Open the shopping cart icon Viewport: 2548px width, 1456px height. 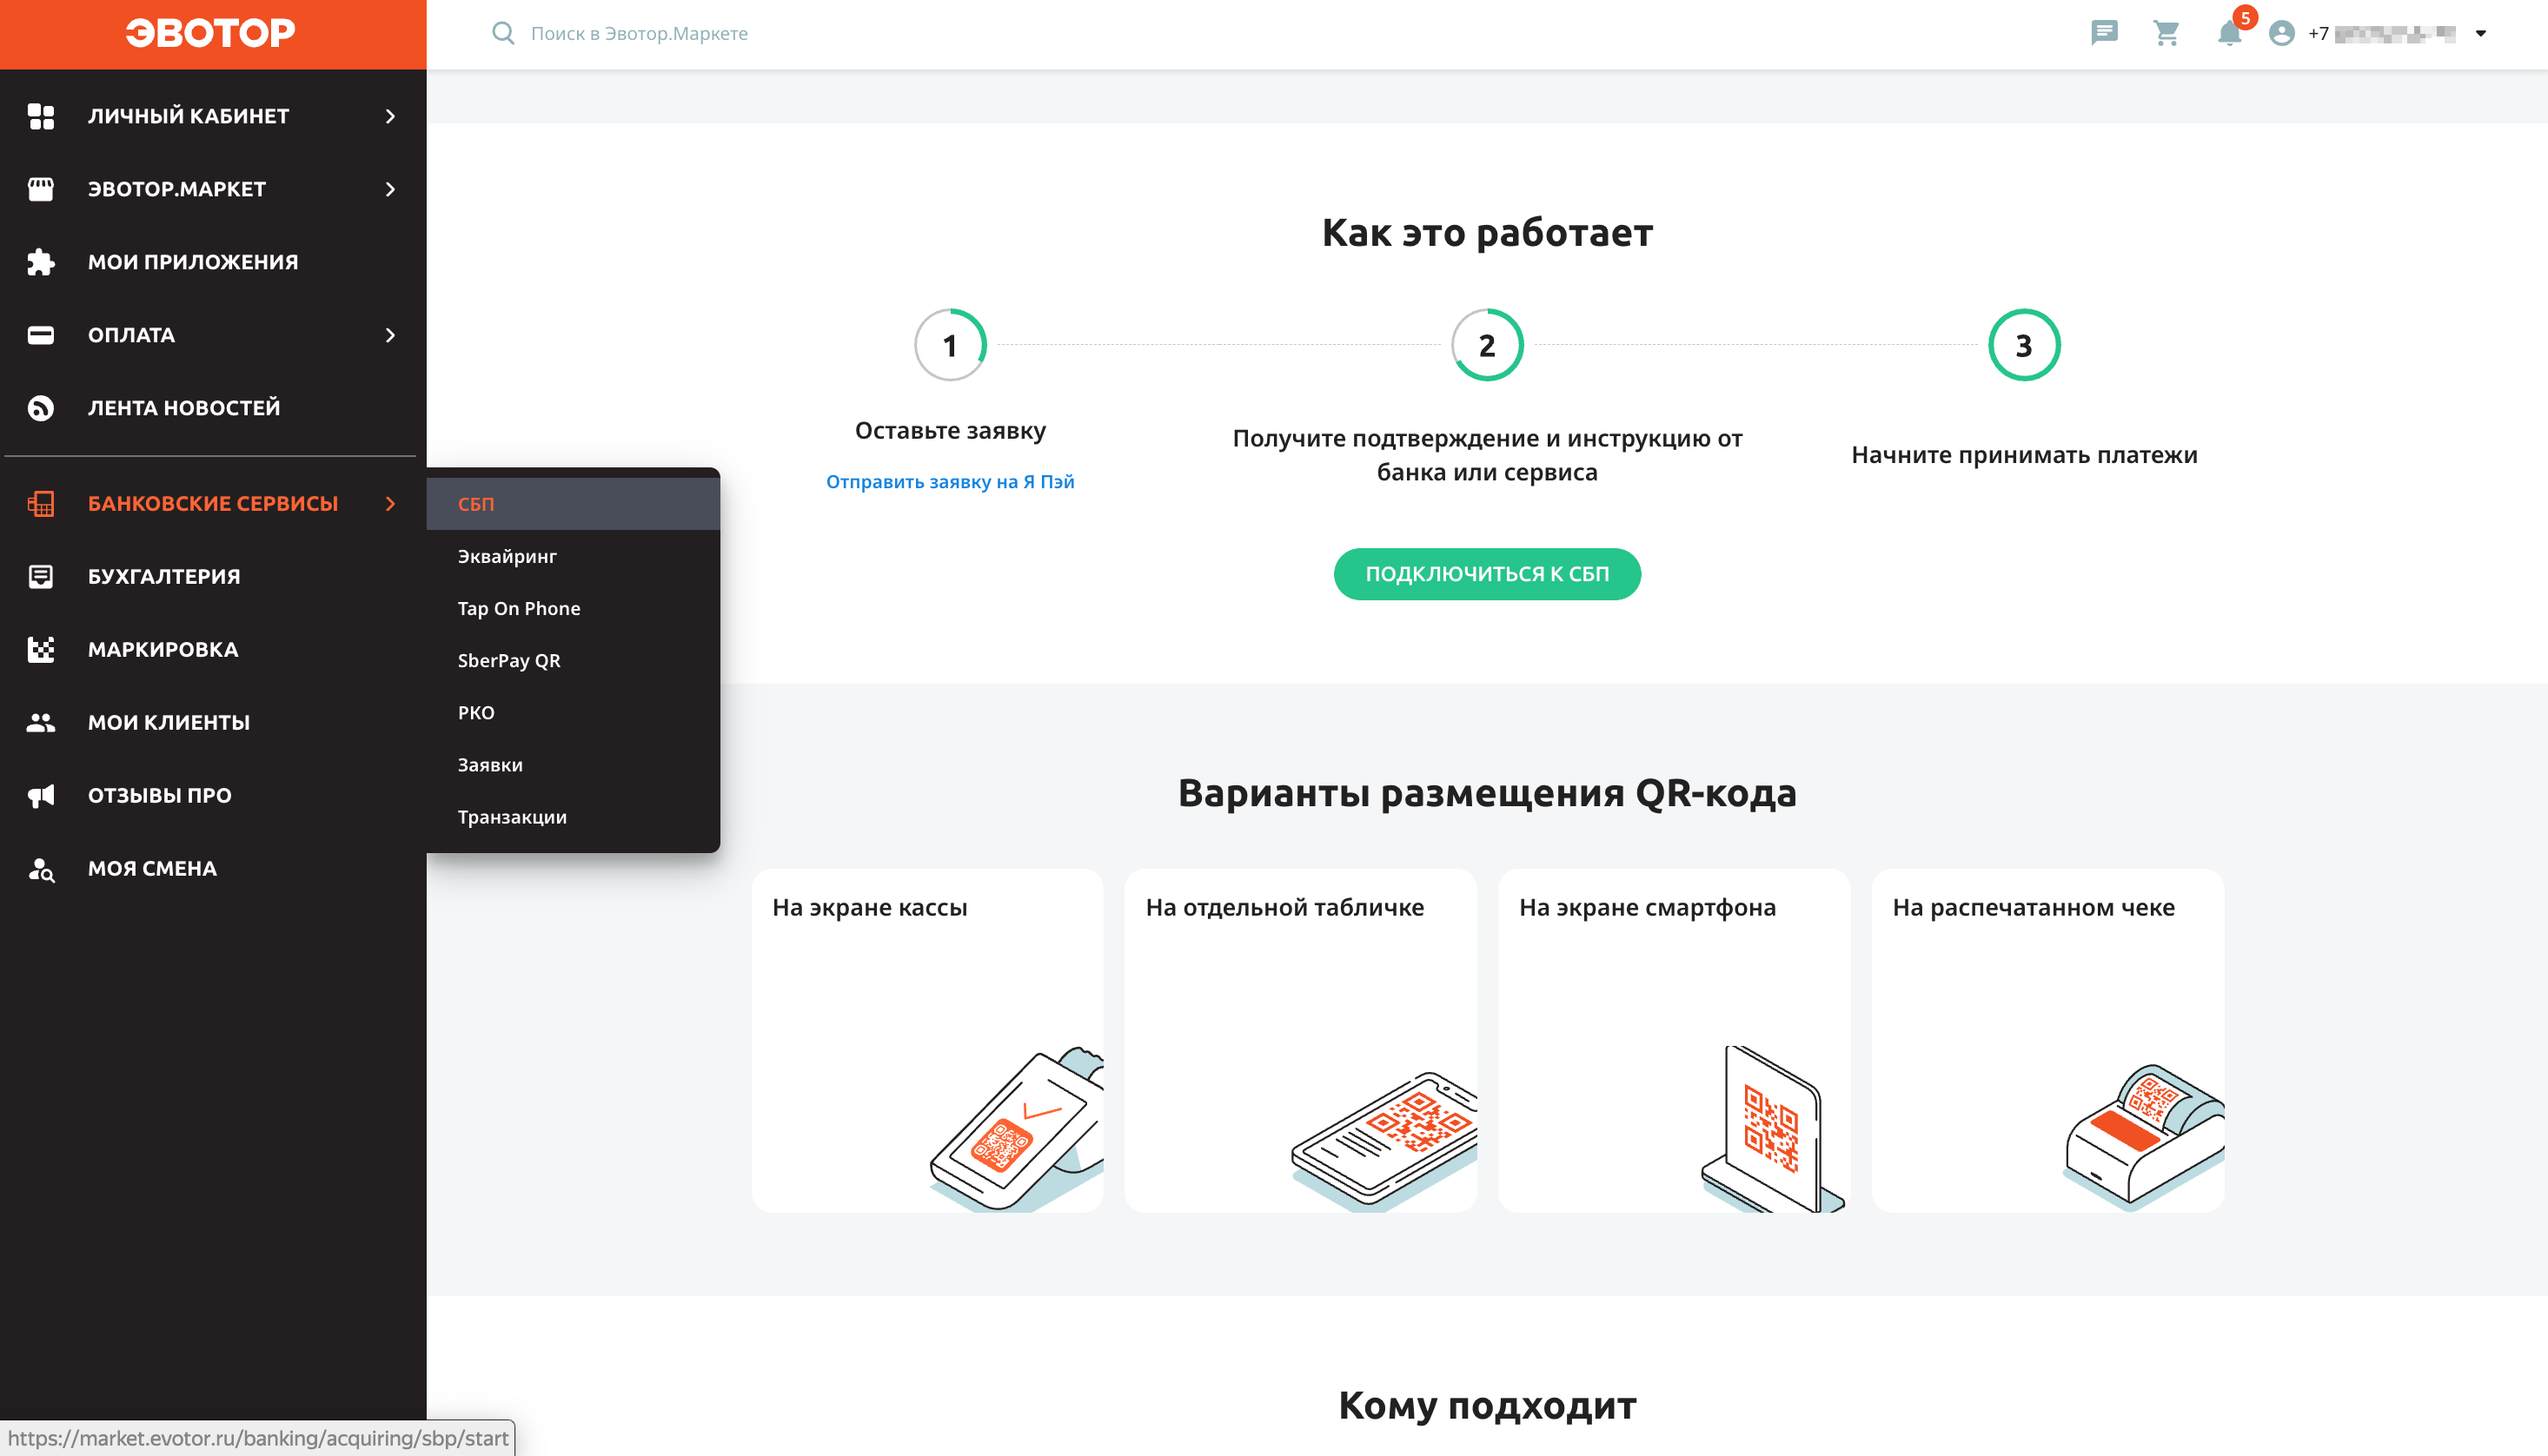[x=2166, y=33]
